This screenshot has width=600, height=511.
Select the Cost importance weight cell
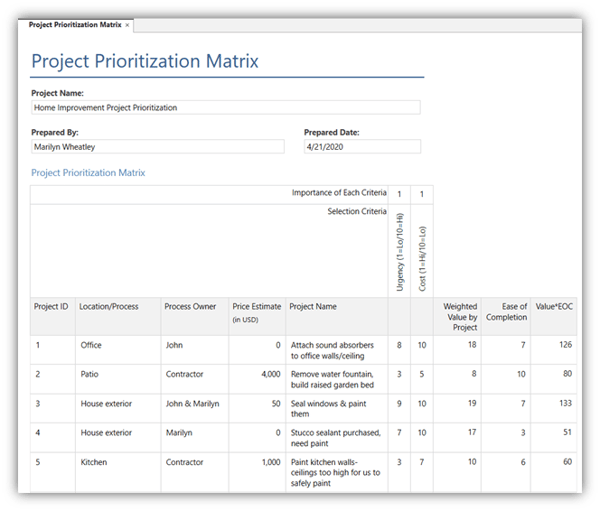[x=421, y=194]
